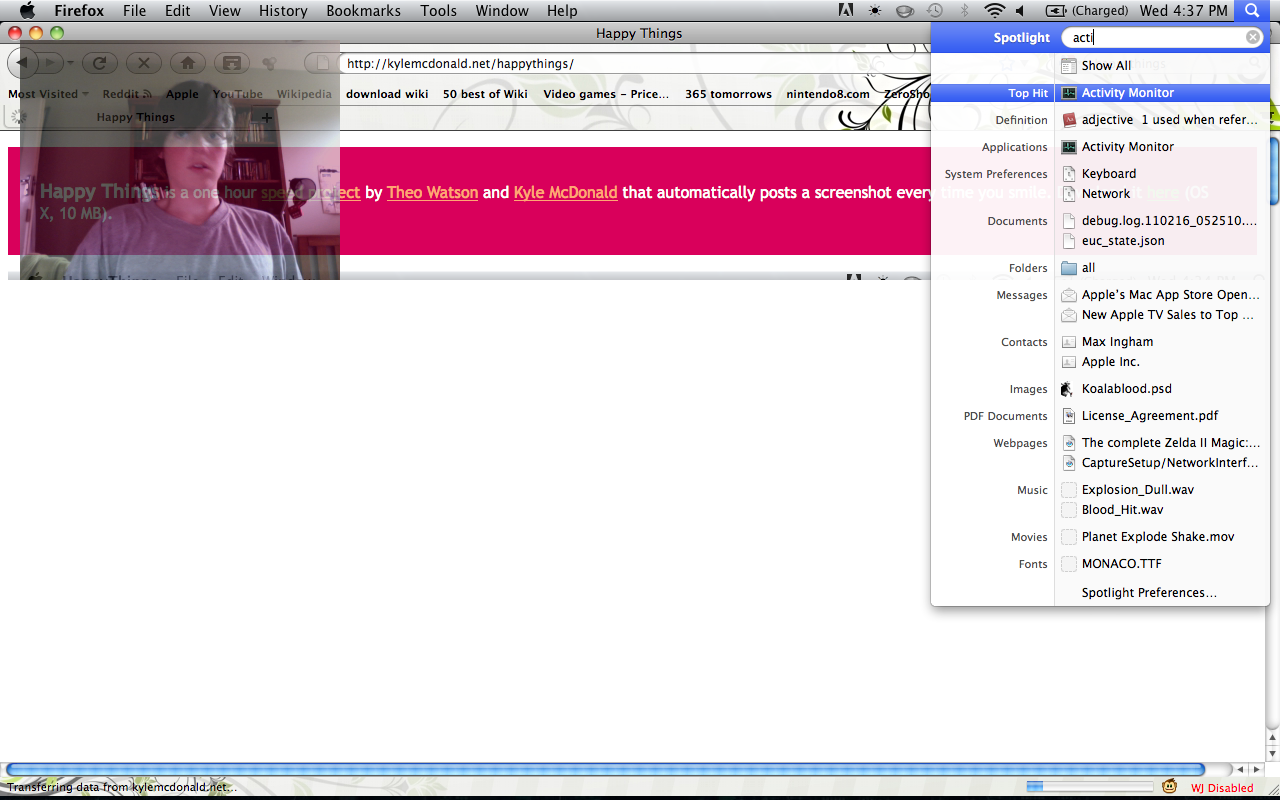This screenshot has width=1280, height=800.
Task: Go to Home page via house icon
Action: pos(187,63)
